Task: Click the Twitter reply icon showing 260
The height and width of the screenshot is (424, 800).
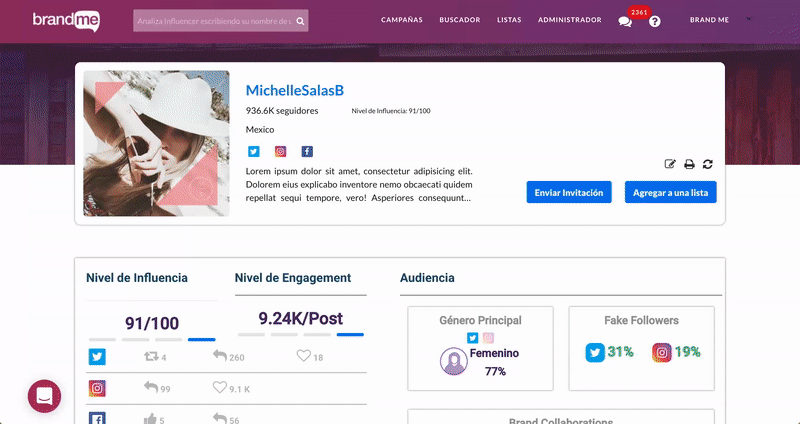Action: click(220, 355)
